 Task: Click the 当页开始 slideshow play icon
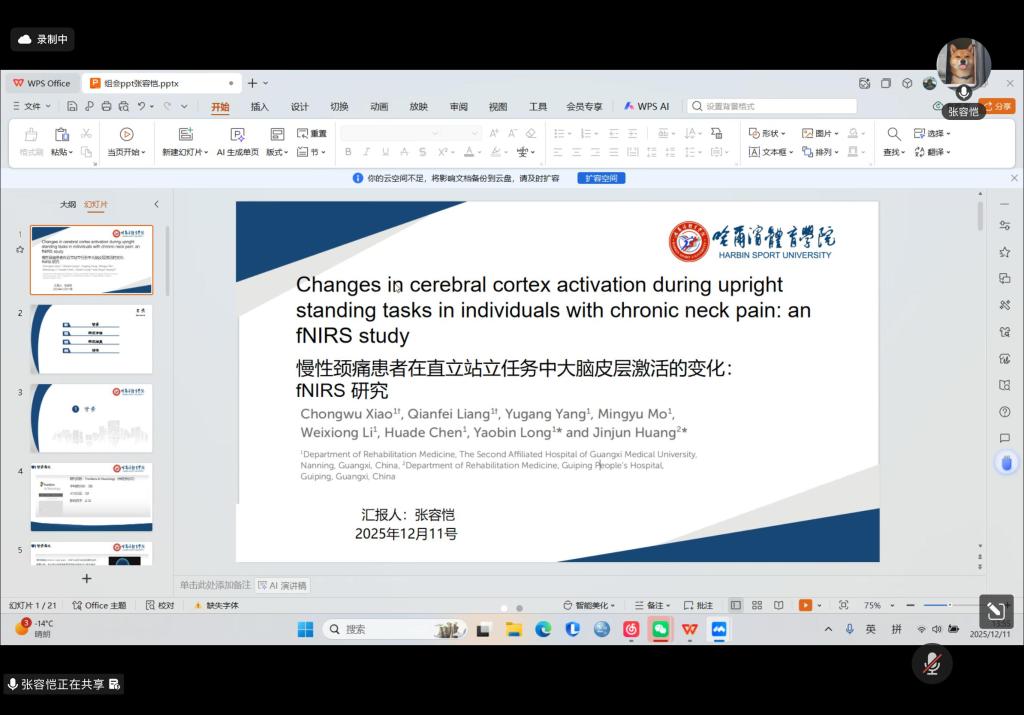(126, 134)
